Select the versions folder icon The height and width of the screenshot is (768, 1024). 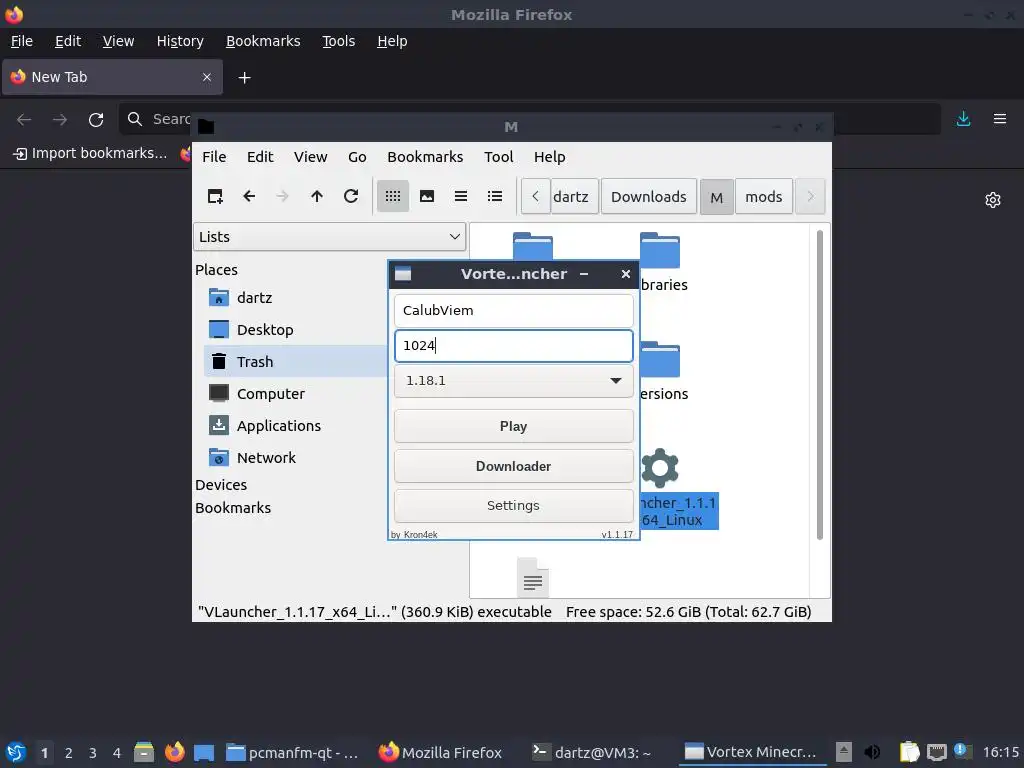[x=660, y=360]
